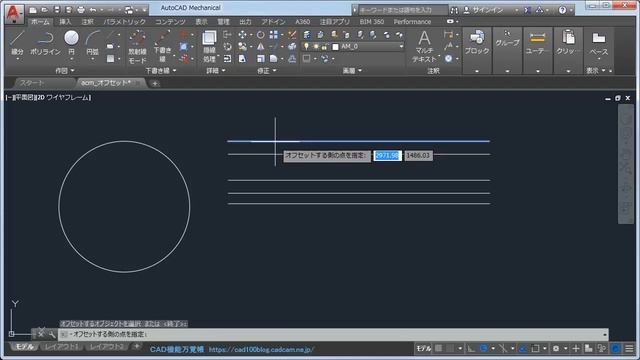Select the ポリライン (Polyline) tool
Image resolution: width=640 pixels, height=360 pixels.
[45, 43]
